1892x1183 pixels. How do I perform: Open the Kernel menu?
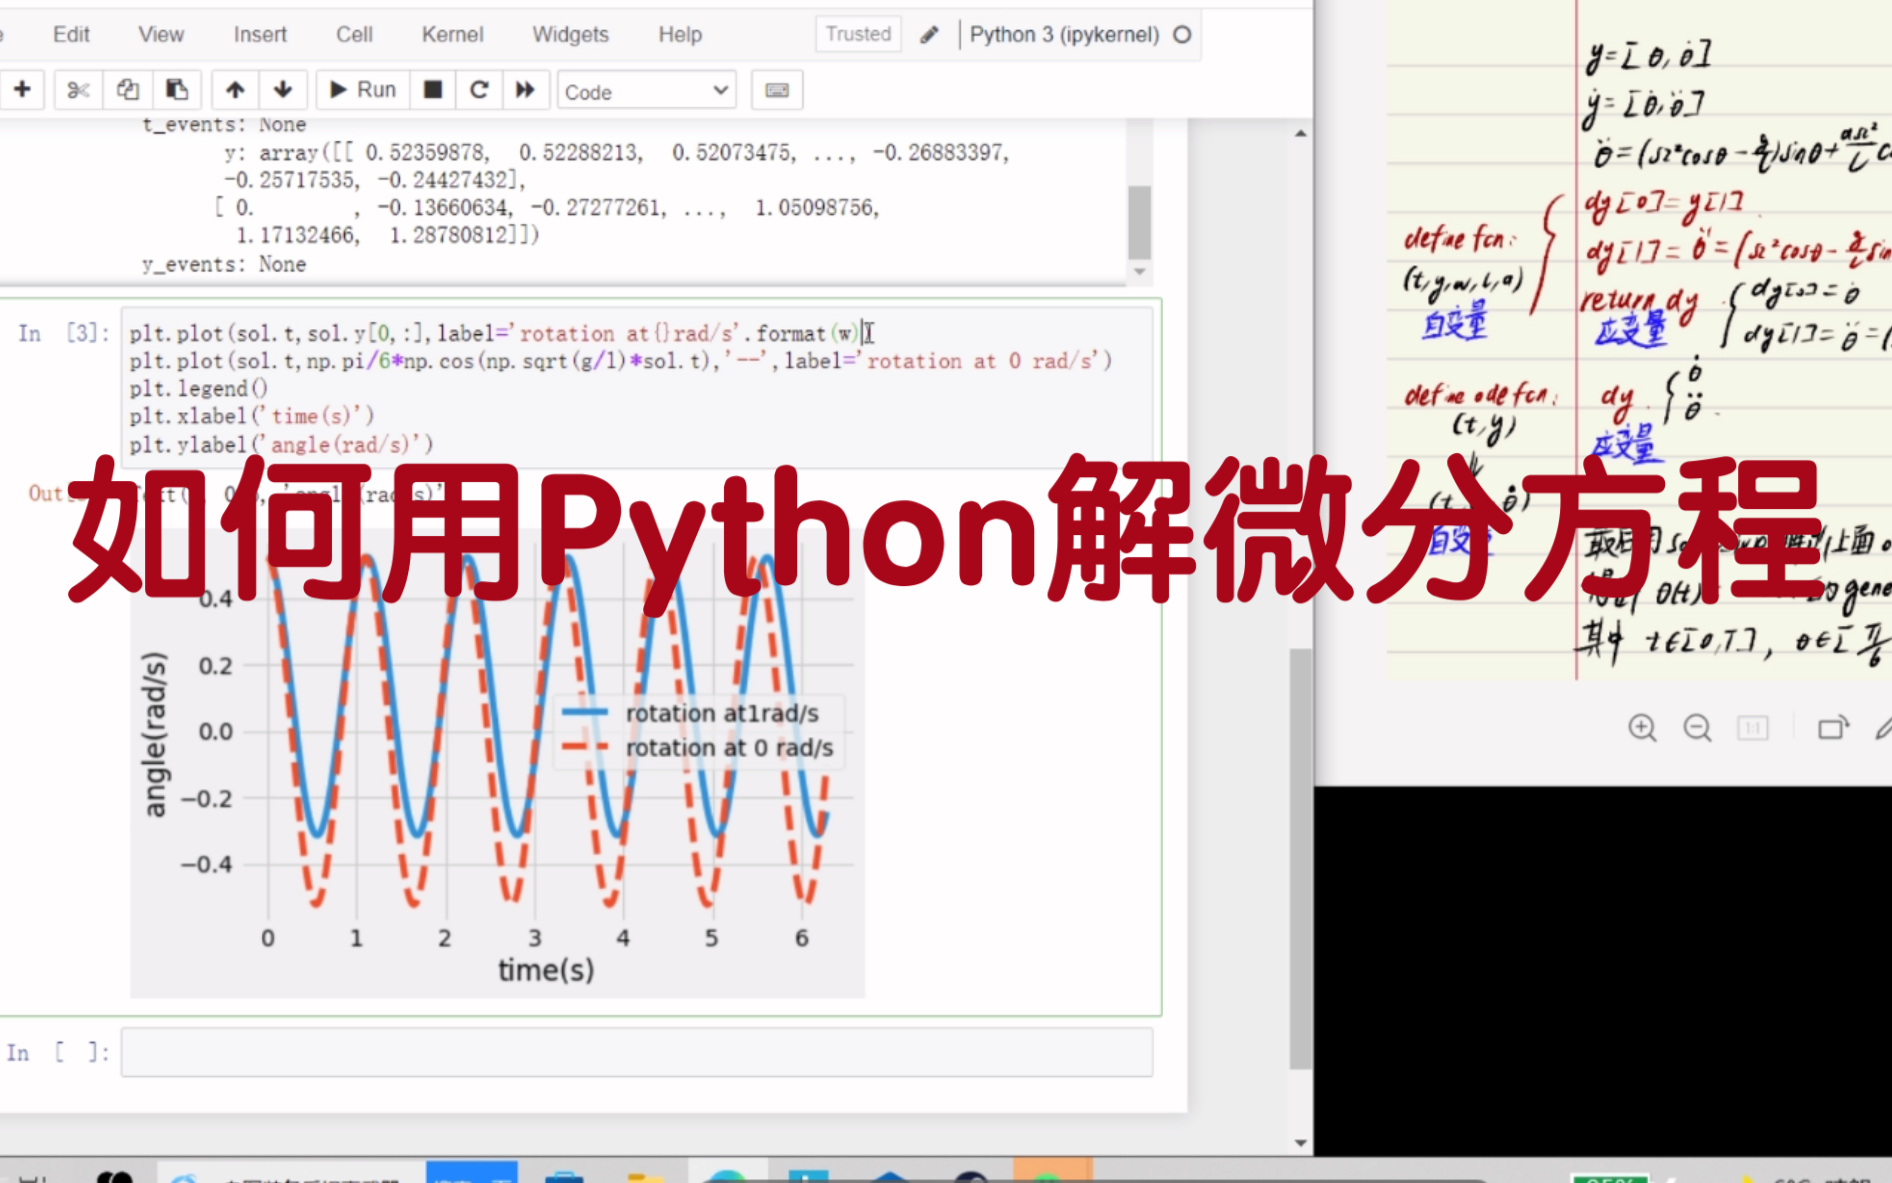[x=452, y=34]
